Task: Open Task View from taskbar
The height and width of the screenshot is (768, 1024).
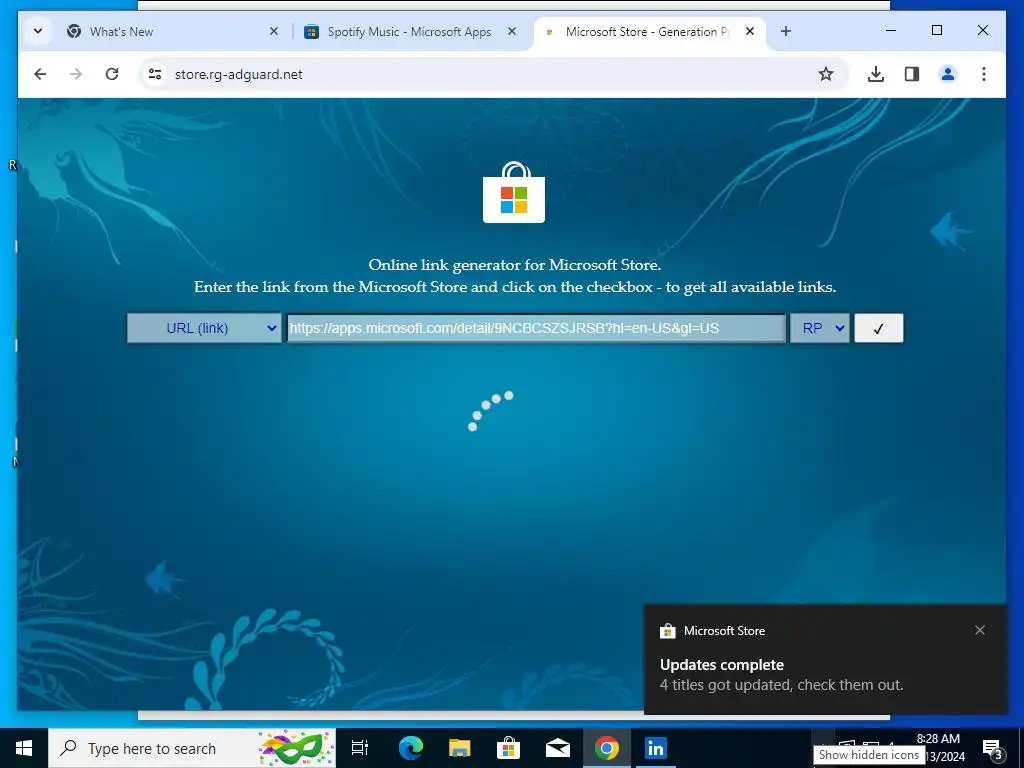Action: point(360,748)
